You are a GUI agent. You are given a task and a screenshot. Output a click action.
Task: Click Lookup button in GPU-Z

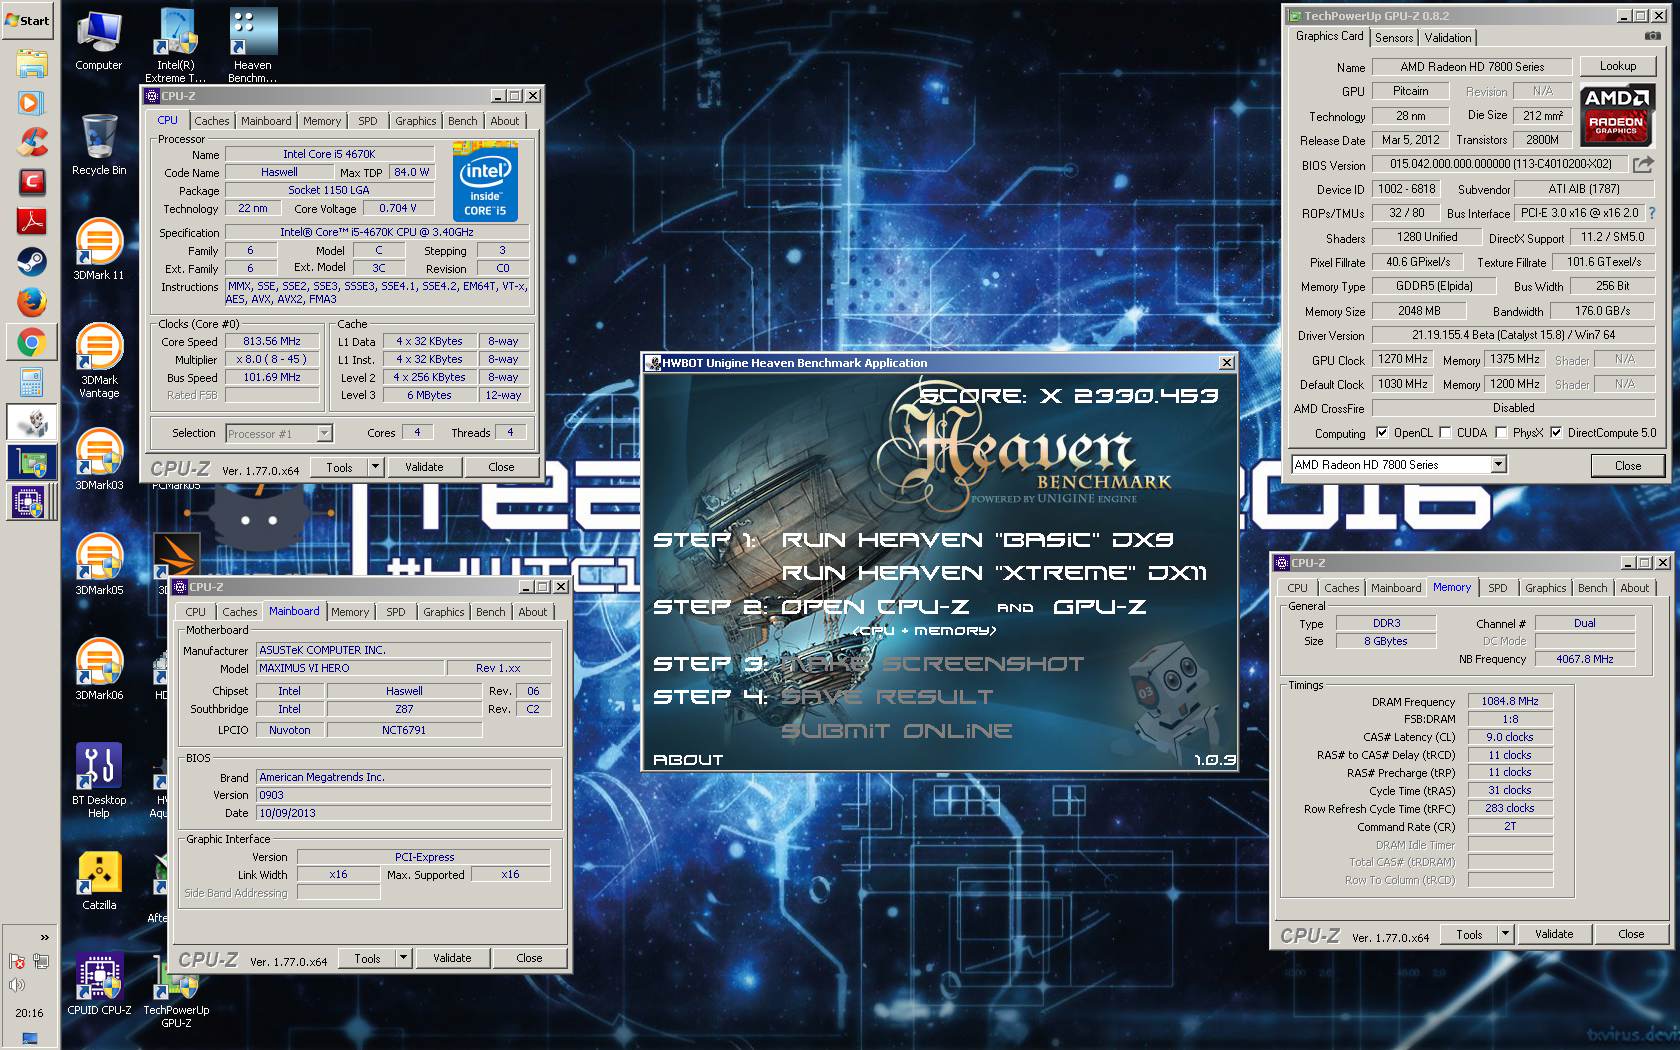point(1617,66)
